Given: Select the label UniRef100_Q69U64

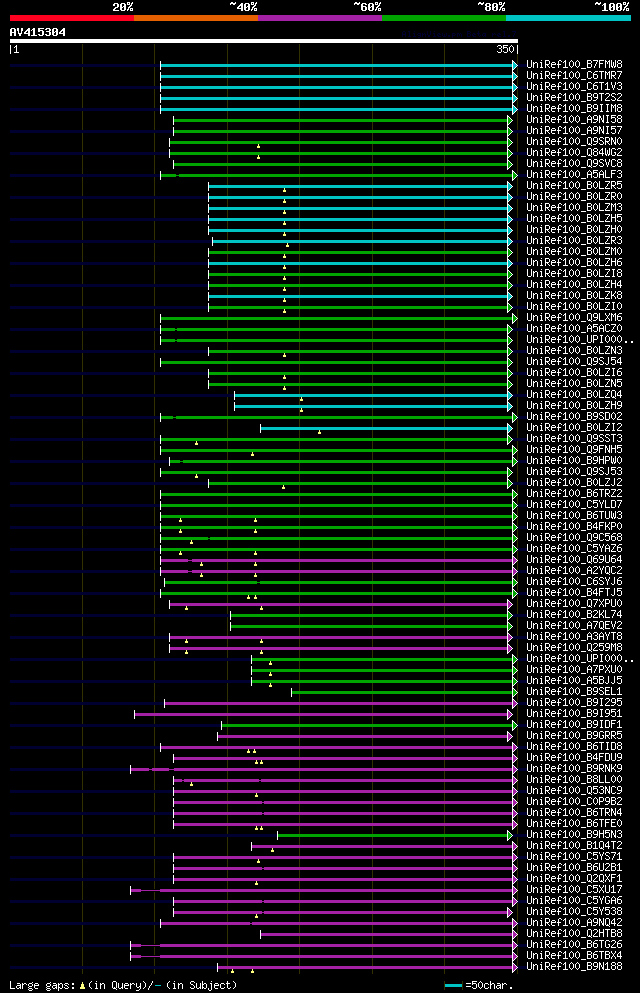Looking at the screenshot, I should pyautogui.click(x=574, y=560).
